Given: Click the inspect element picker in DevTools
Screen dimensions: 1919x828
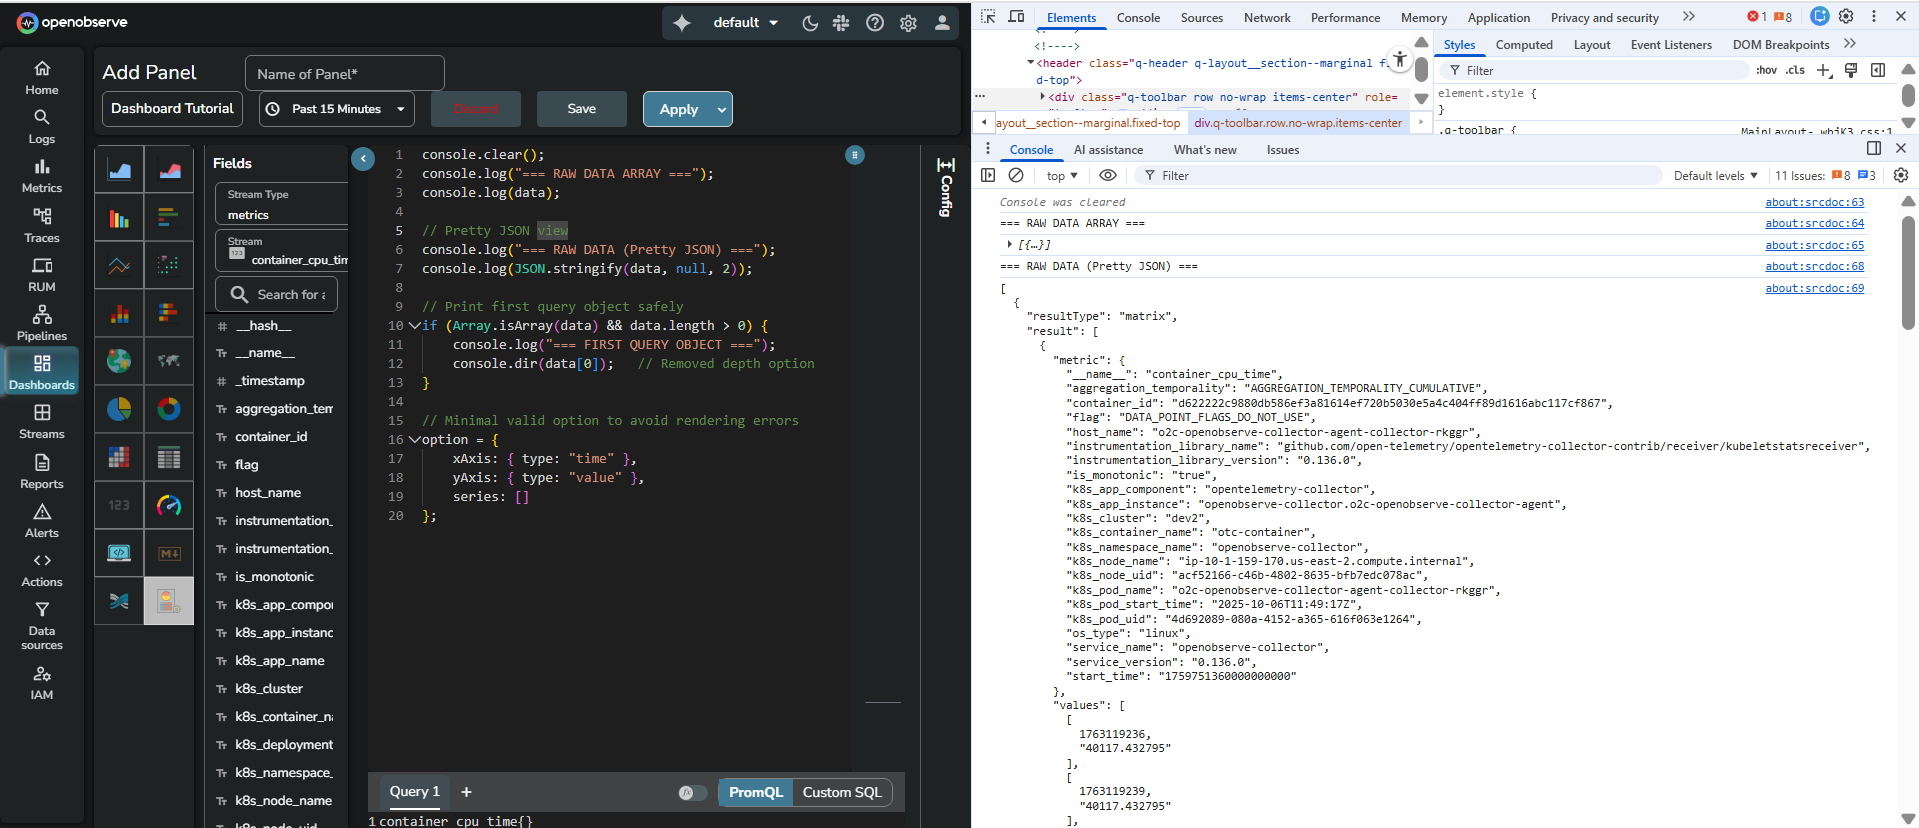Looking at the screenshot, I should pos(988,17).
